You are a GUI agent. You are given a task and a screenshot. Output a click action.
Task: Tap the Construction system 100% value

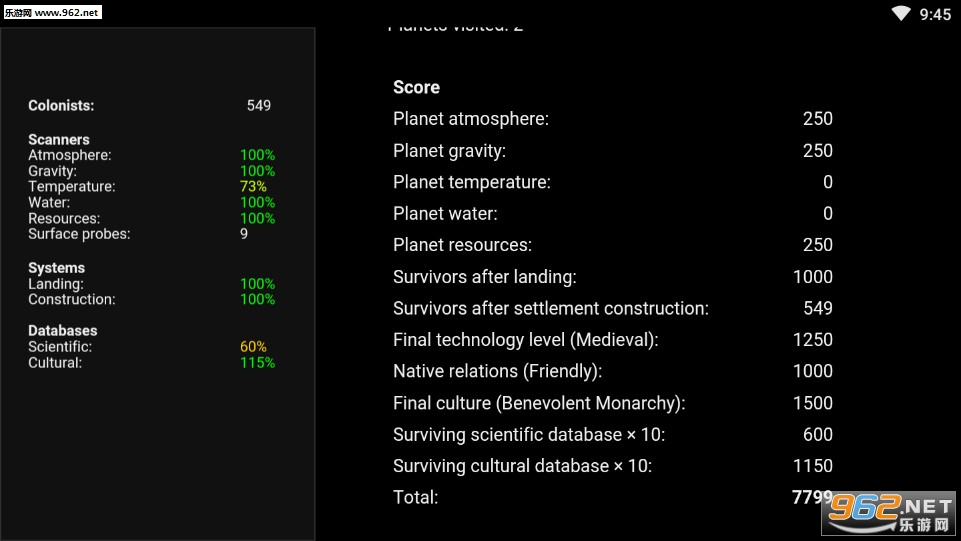tap(257, 299)
